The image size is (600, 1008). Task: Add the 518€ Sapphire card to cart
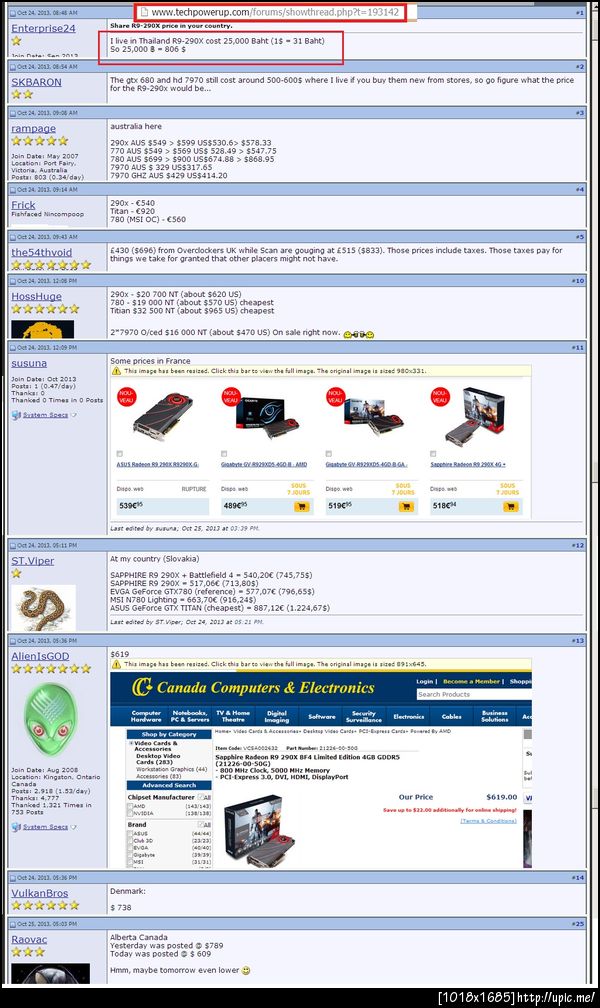[x=510, y=507]
